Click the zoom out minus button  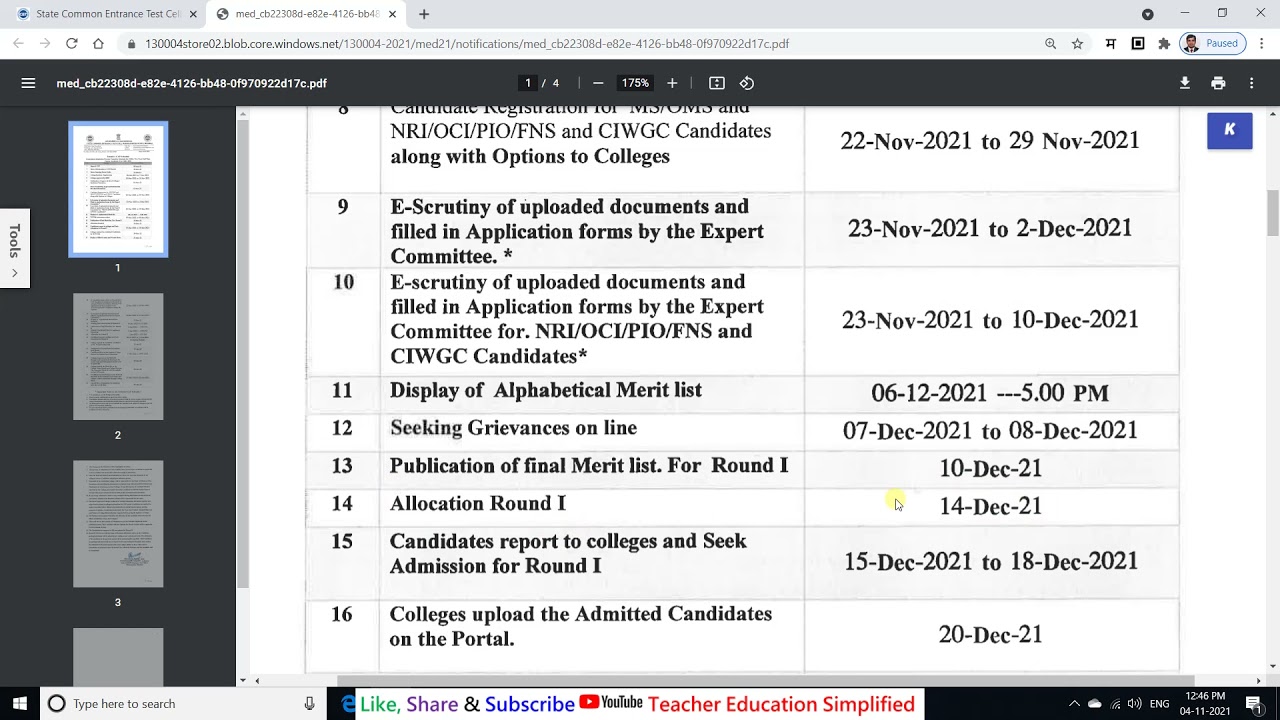(x=598, y=83)
